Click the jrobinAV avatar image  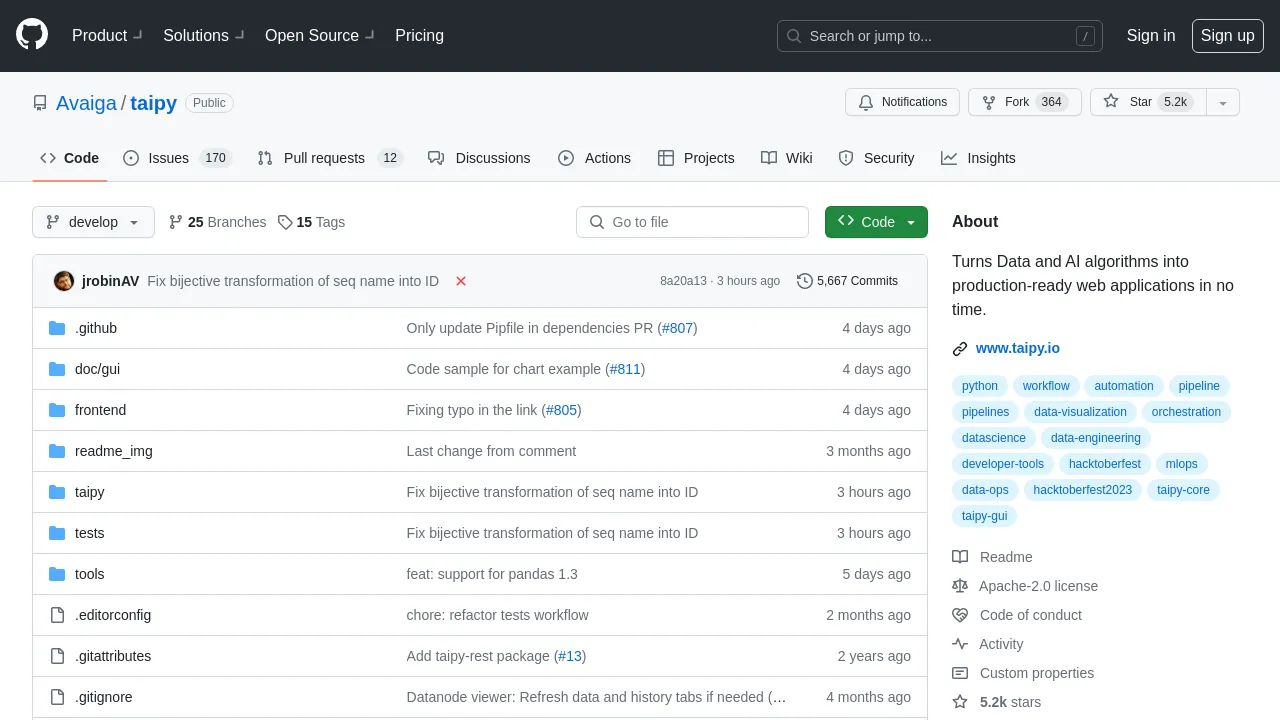point(64,281)
